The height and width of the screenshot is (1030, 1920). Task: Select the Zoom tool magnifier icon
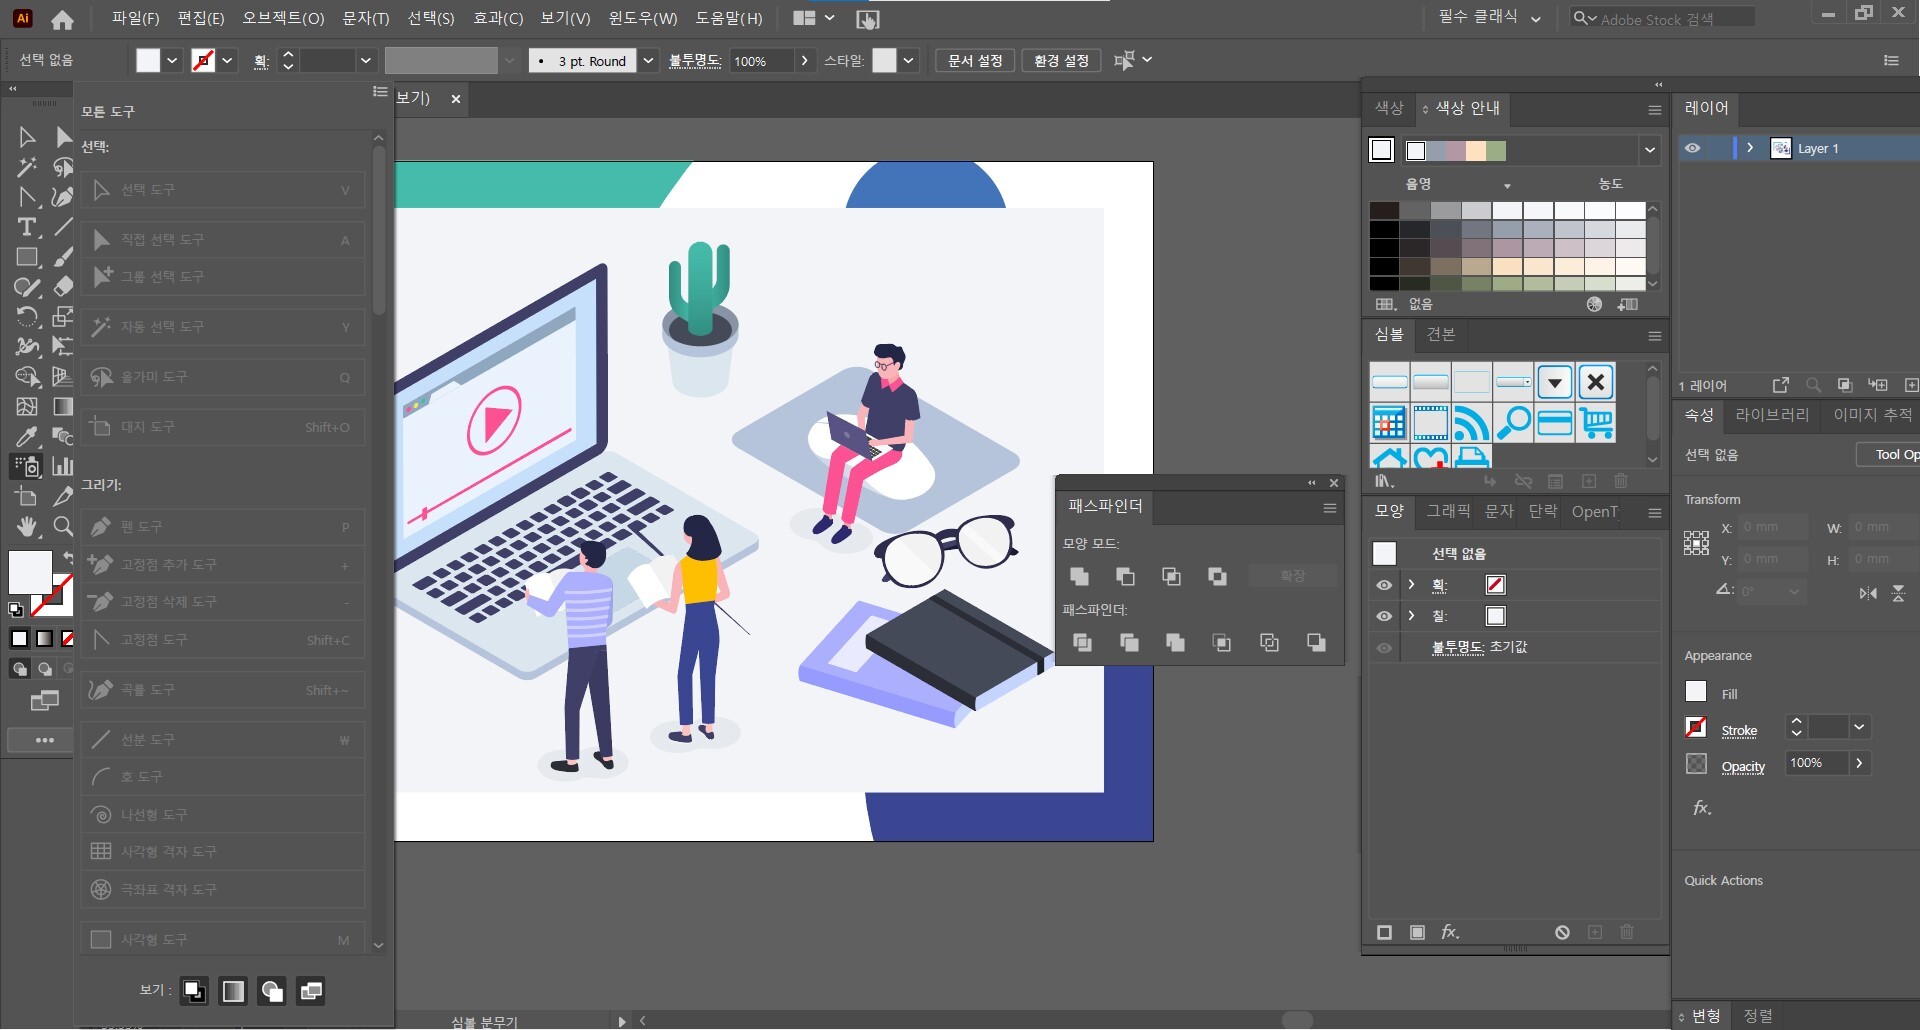(x=63, y=526)
